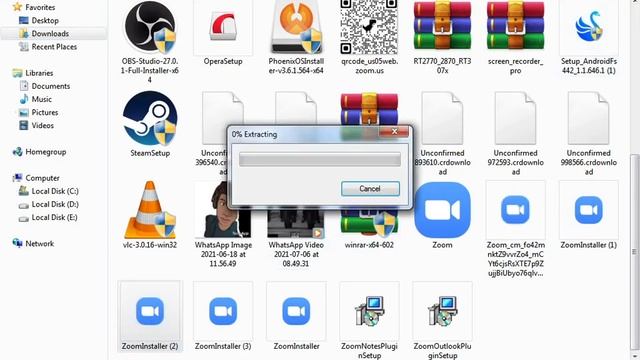This screenshot has width=640, height=360.
Task: Open Computer in the navigation pane
Action: click(42, 178)
